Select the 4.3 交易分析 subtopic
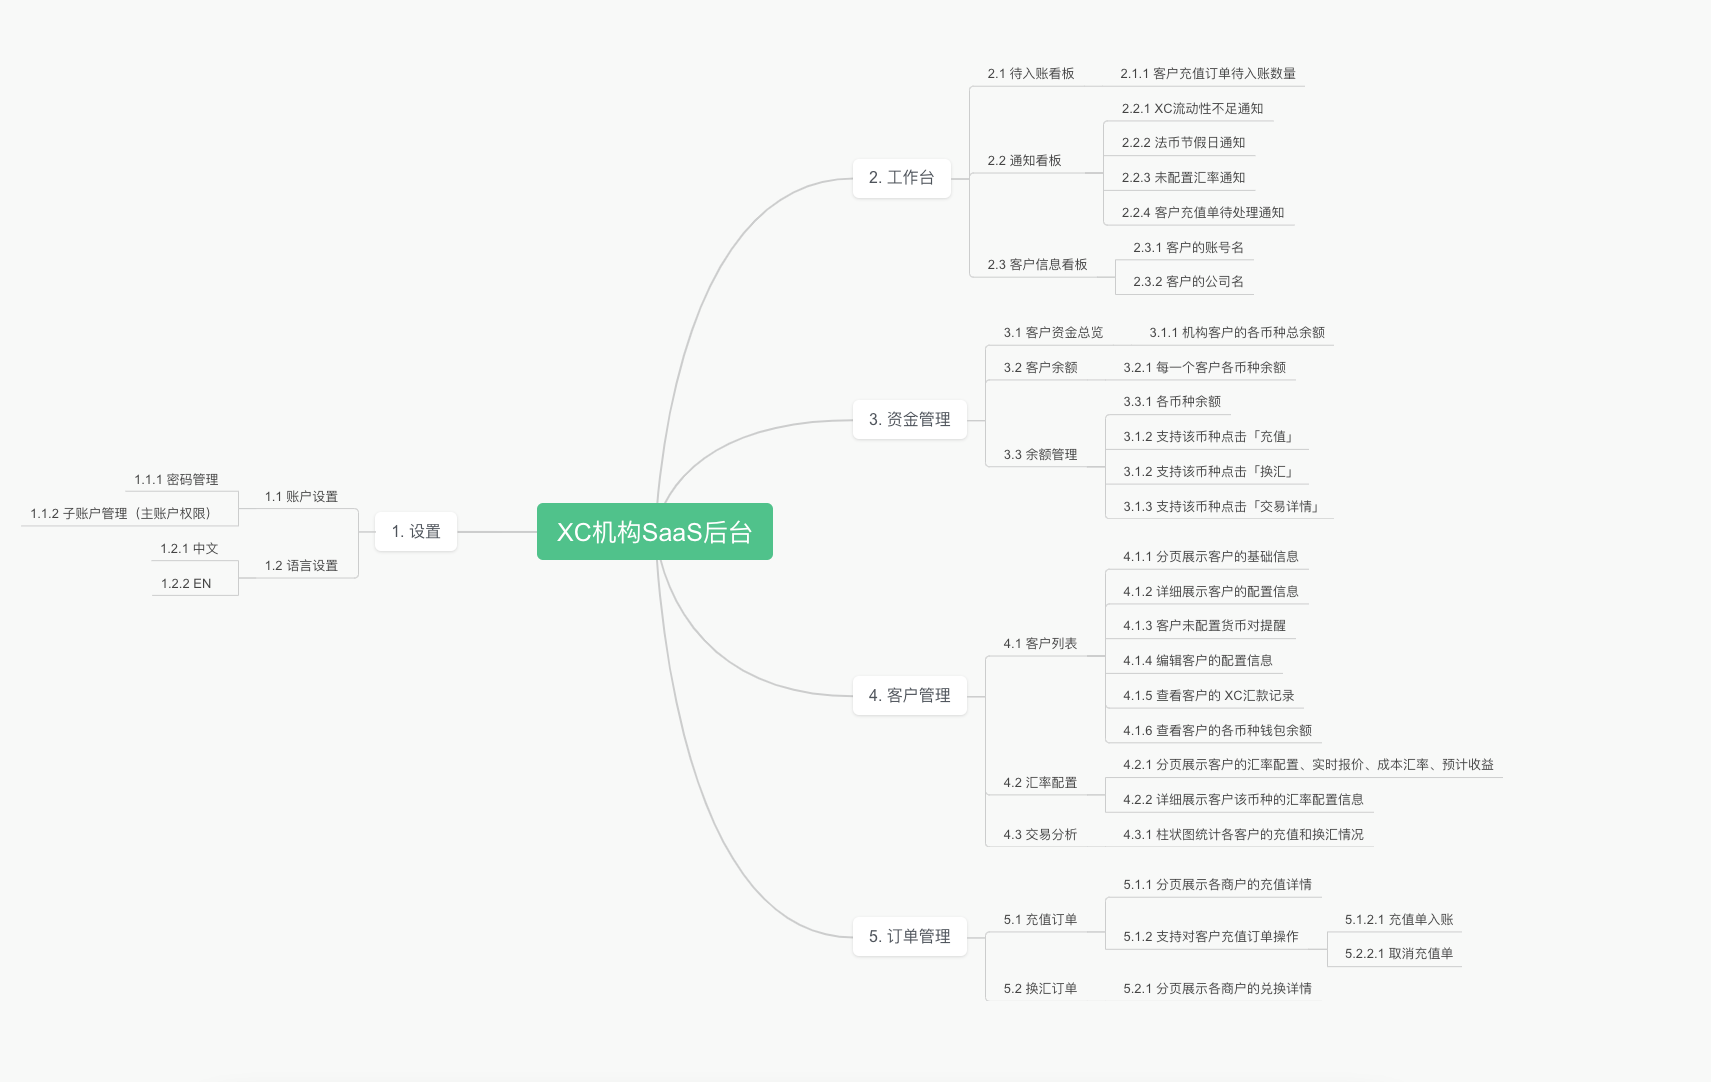1711x1082 pixels. (1040, 835)
